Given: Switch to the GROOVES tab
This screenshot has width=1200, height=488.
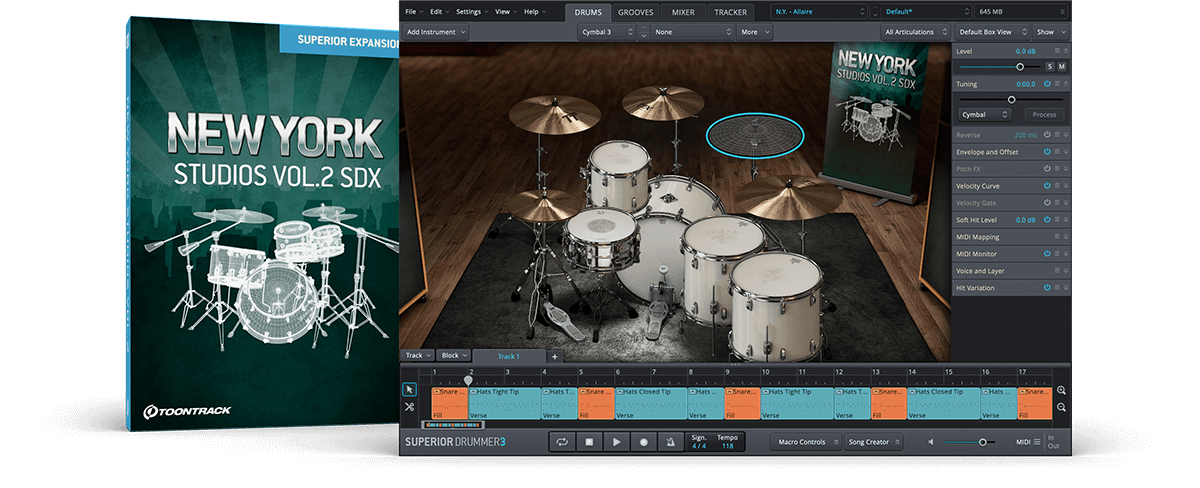Looking at the screenshot, I should tap(636, 12).
